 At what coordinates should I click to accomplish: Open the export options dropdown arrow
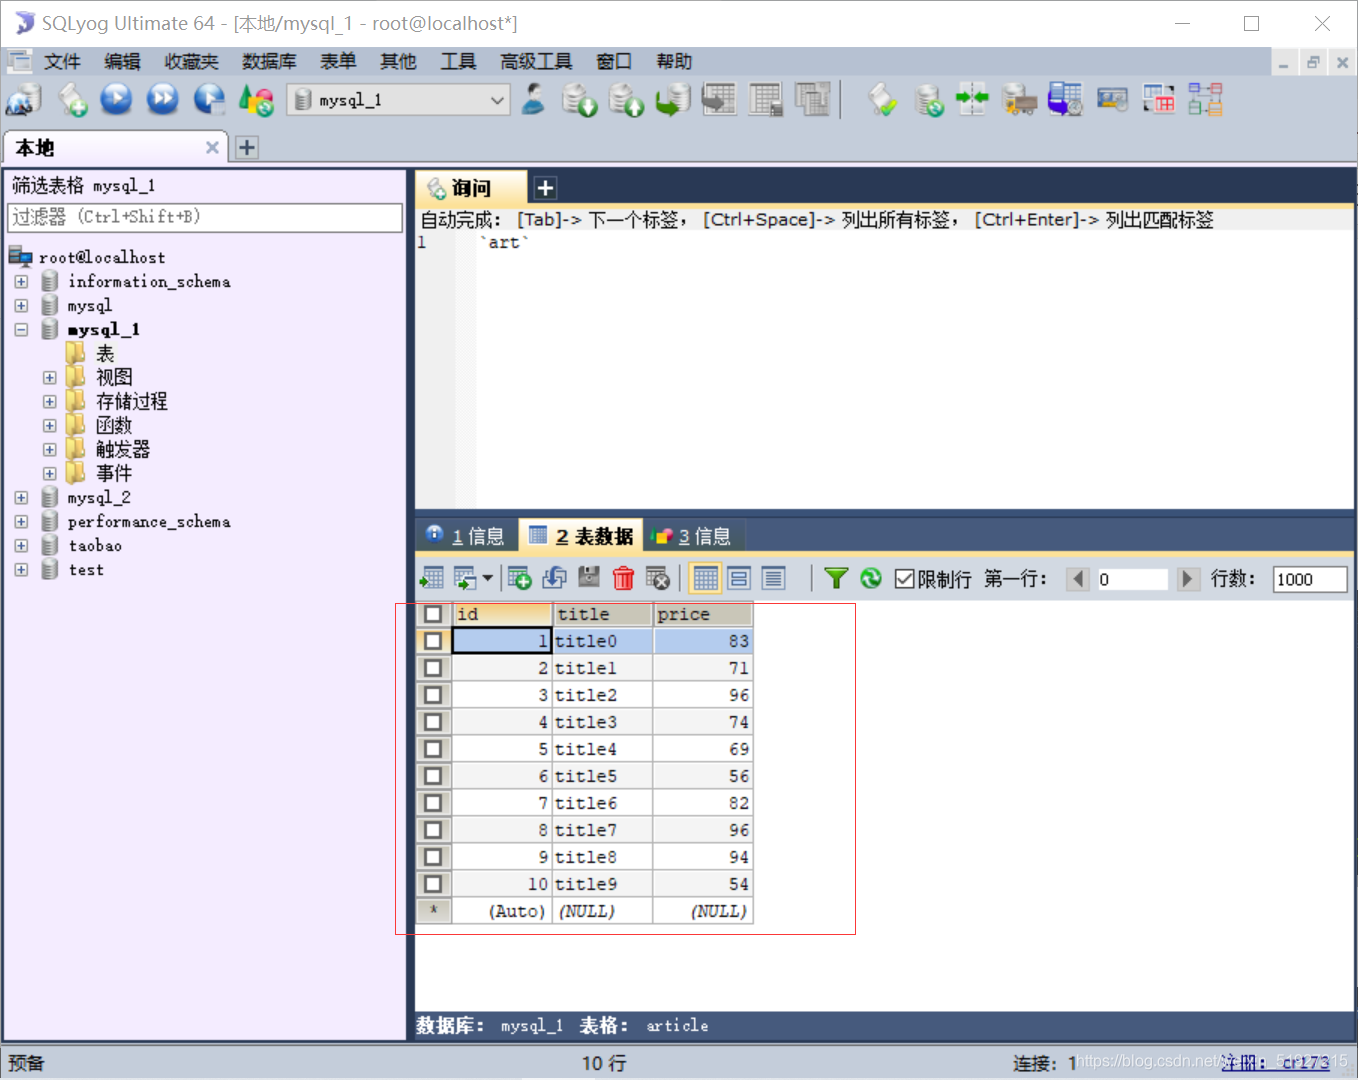click(x=487, y=578)
